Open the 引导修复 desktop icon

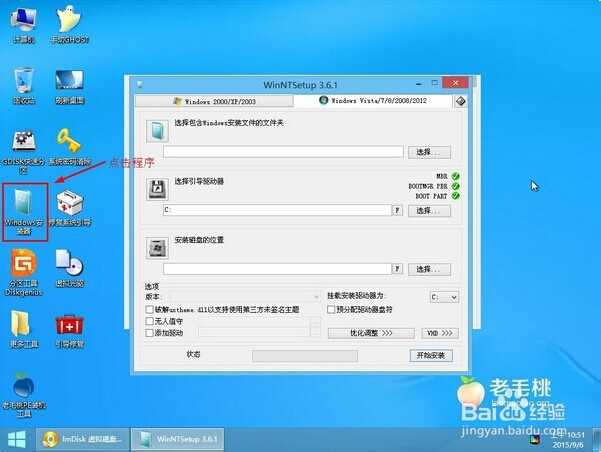tap(68, 330)
